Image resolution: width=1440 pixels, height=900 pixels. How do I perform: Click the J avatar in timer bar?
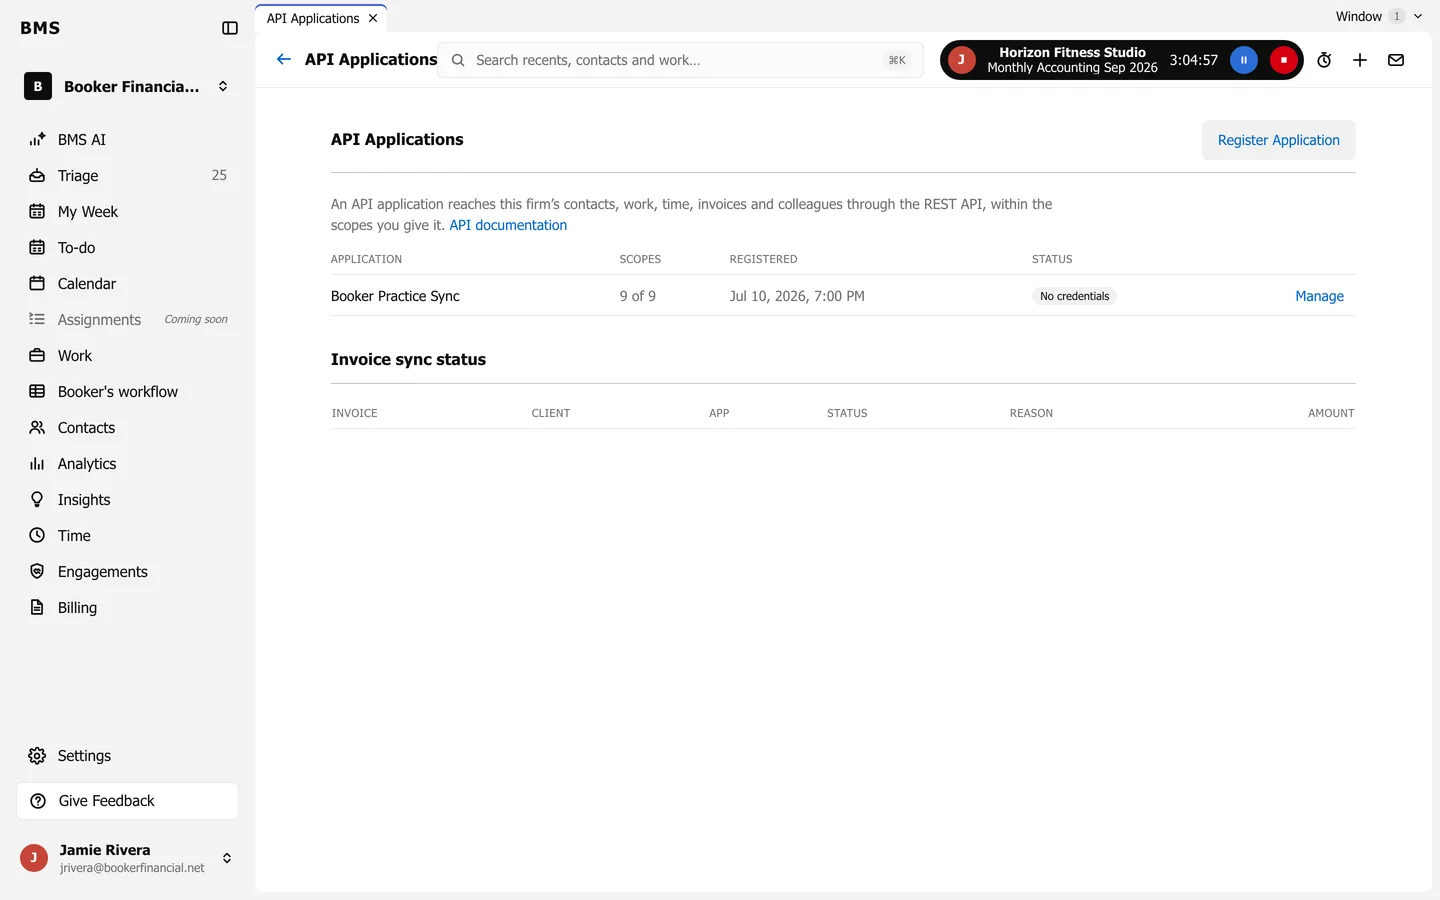961,60
